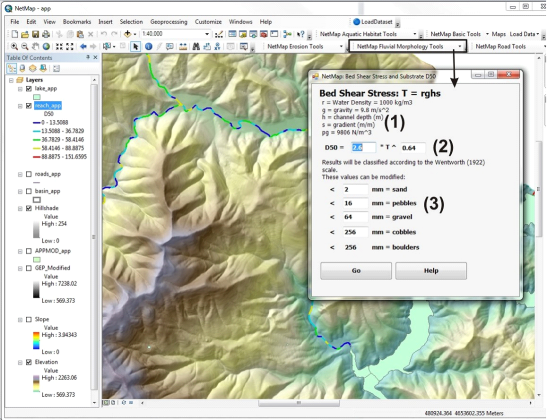
Task: Select the Pan hand tool
Action: 35,46
